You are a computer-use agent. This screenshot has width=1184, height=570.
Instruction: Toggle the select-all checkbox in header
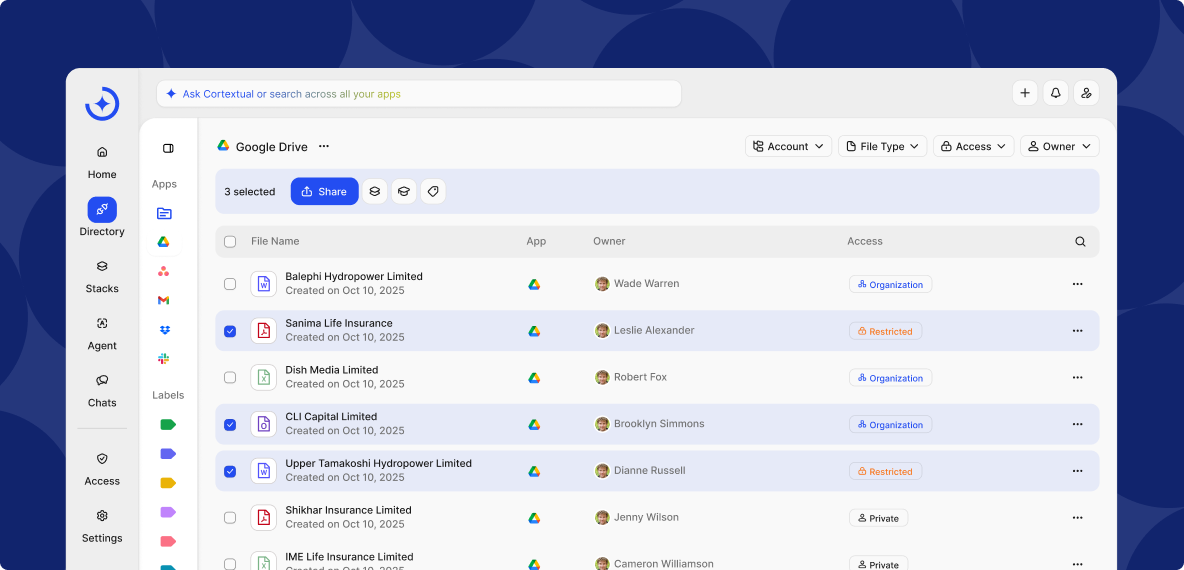click(230, 241)
